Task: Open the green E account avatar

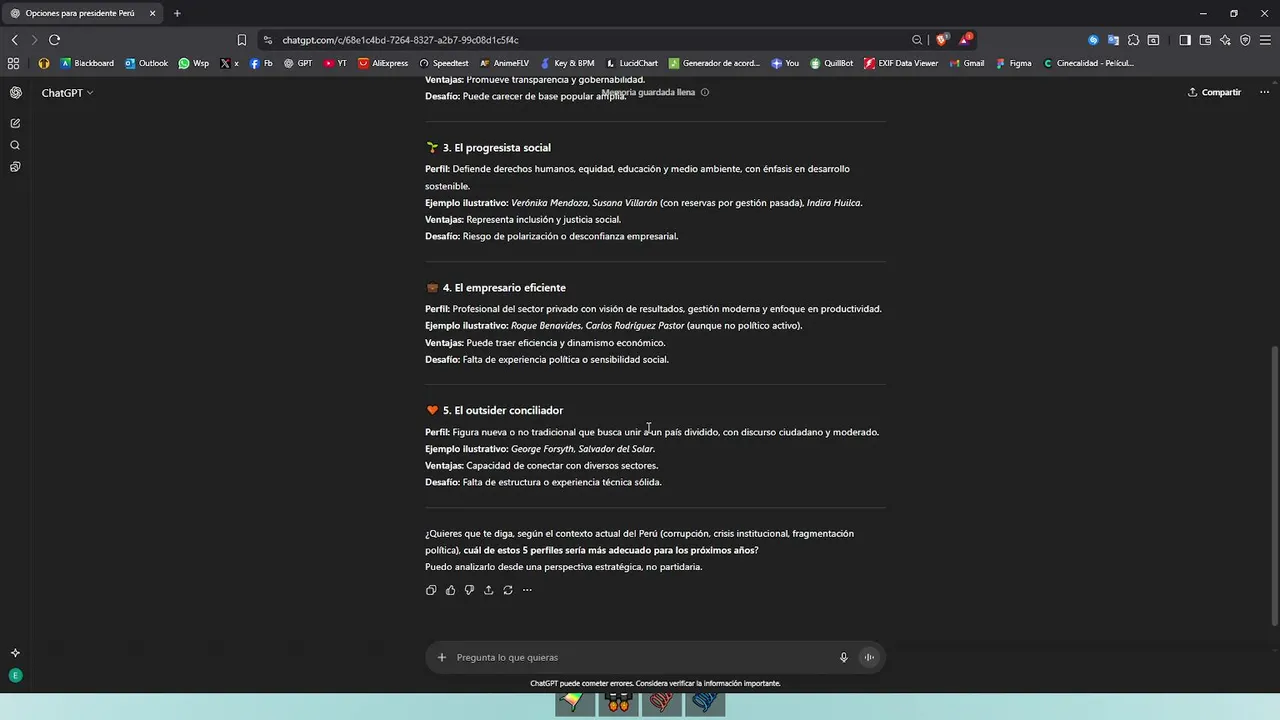Action: (x=15, y=676)
